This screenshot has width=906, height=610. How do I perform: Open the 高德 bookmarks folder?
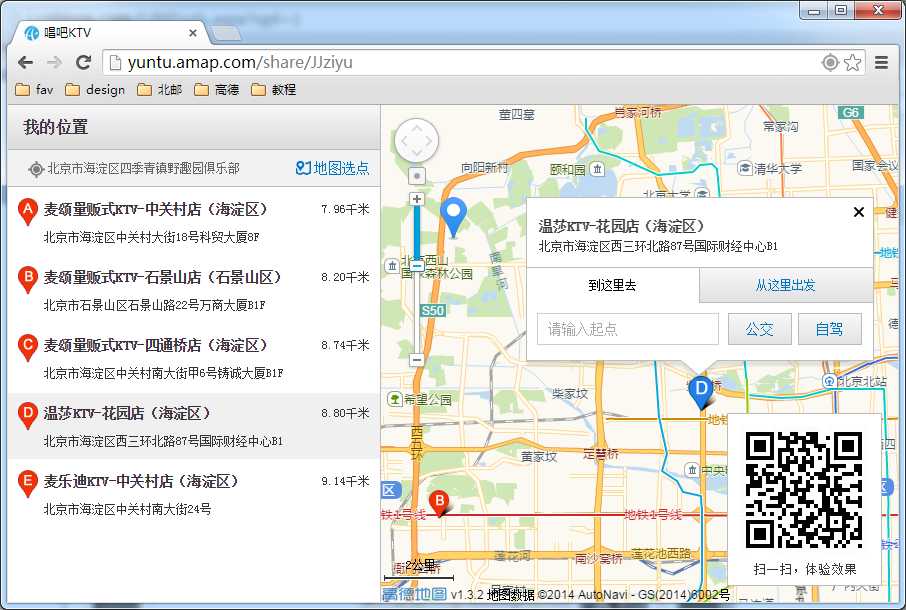pos(217,90)
